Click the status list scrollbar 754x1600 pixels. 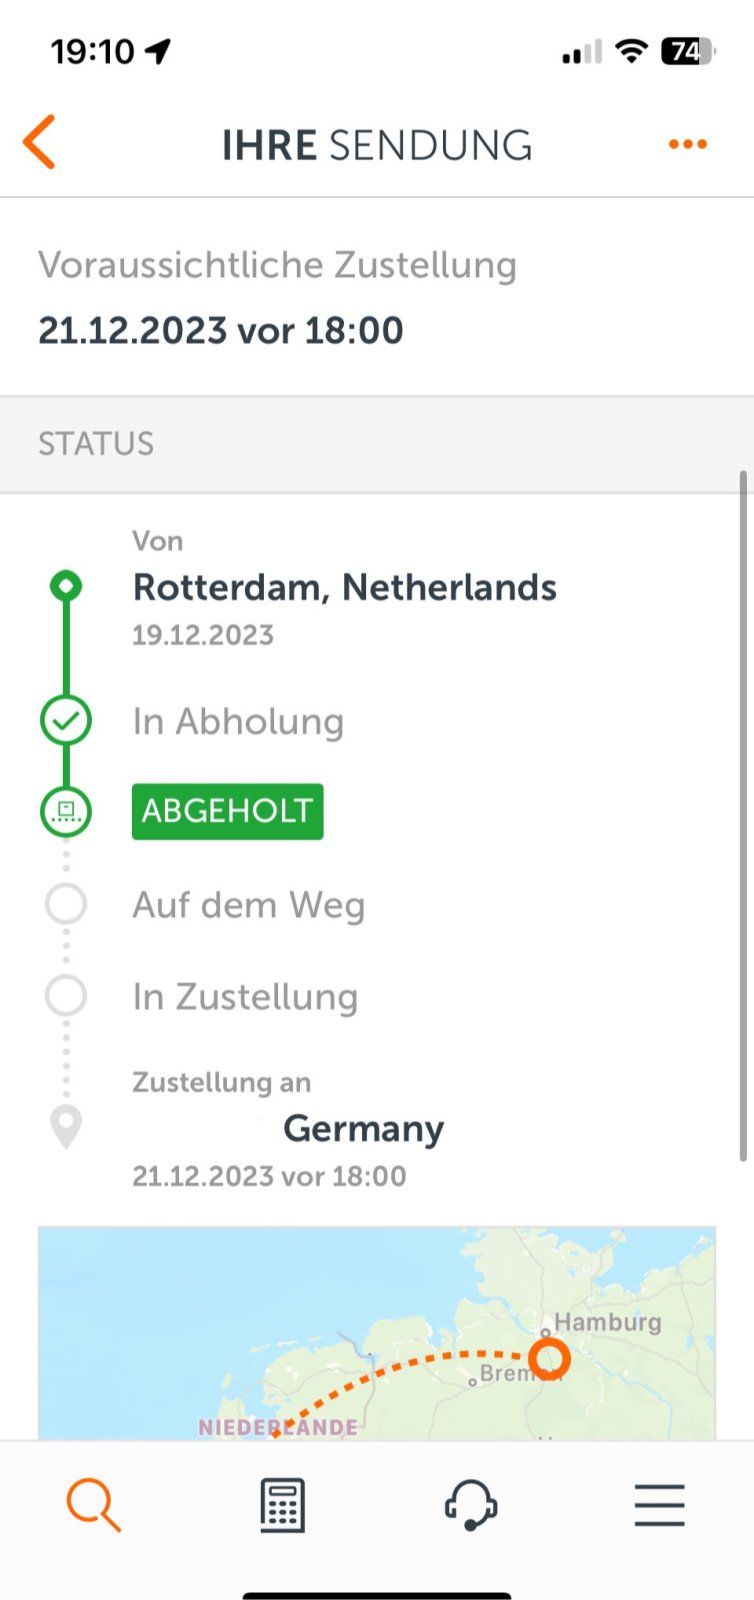743,816
